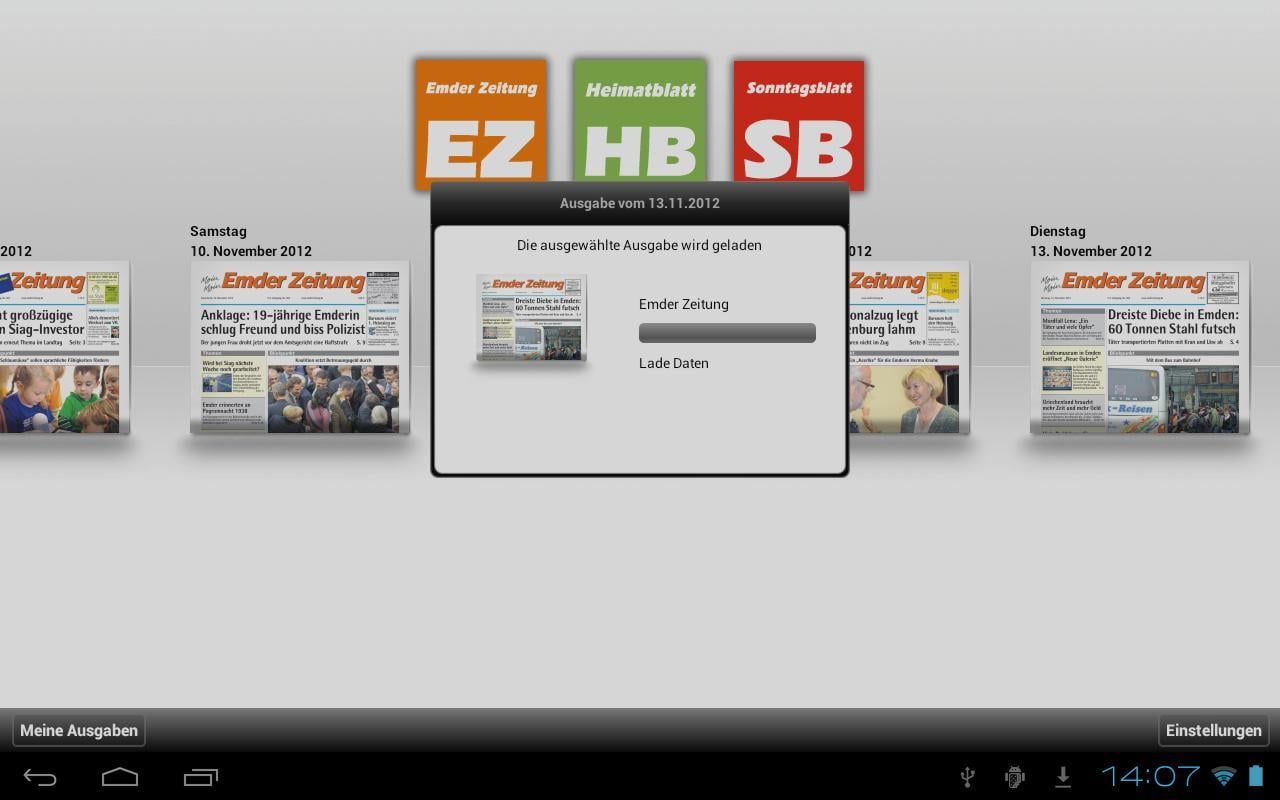Screen dimensions: 1280x800
Task: Tap the battery status icon
Action: pos(1256,776)
